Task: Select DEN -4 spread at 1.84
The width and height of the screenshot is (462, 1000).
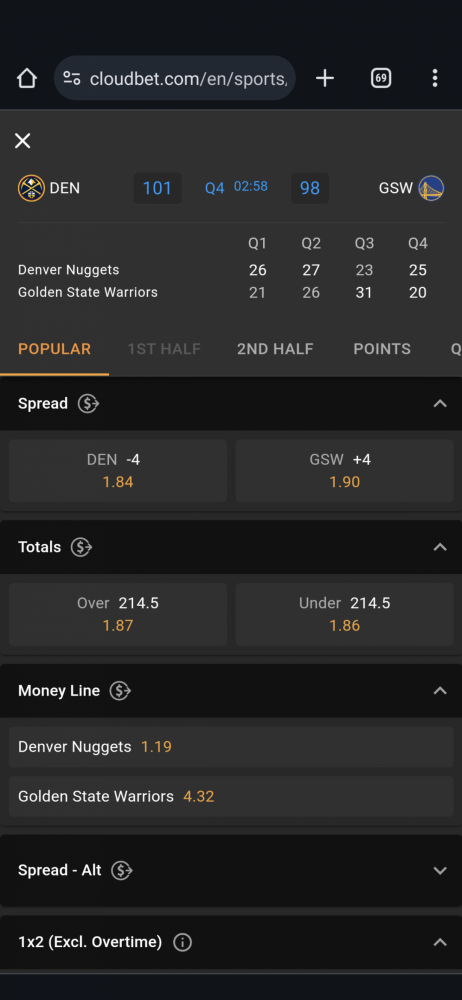Action: click(118, 471)
